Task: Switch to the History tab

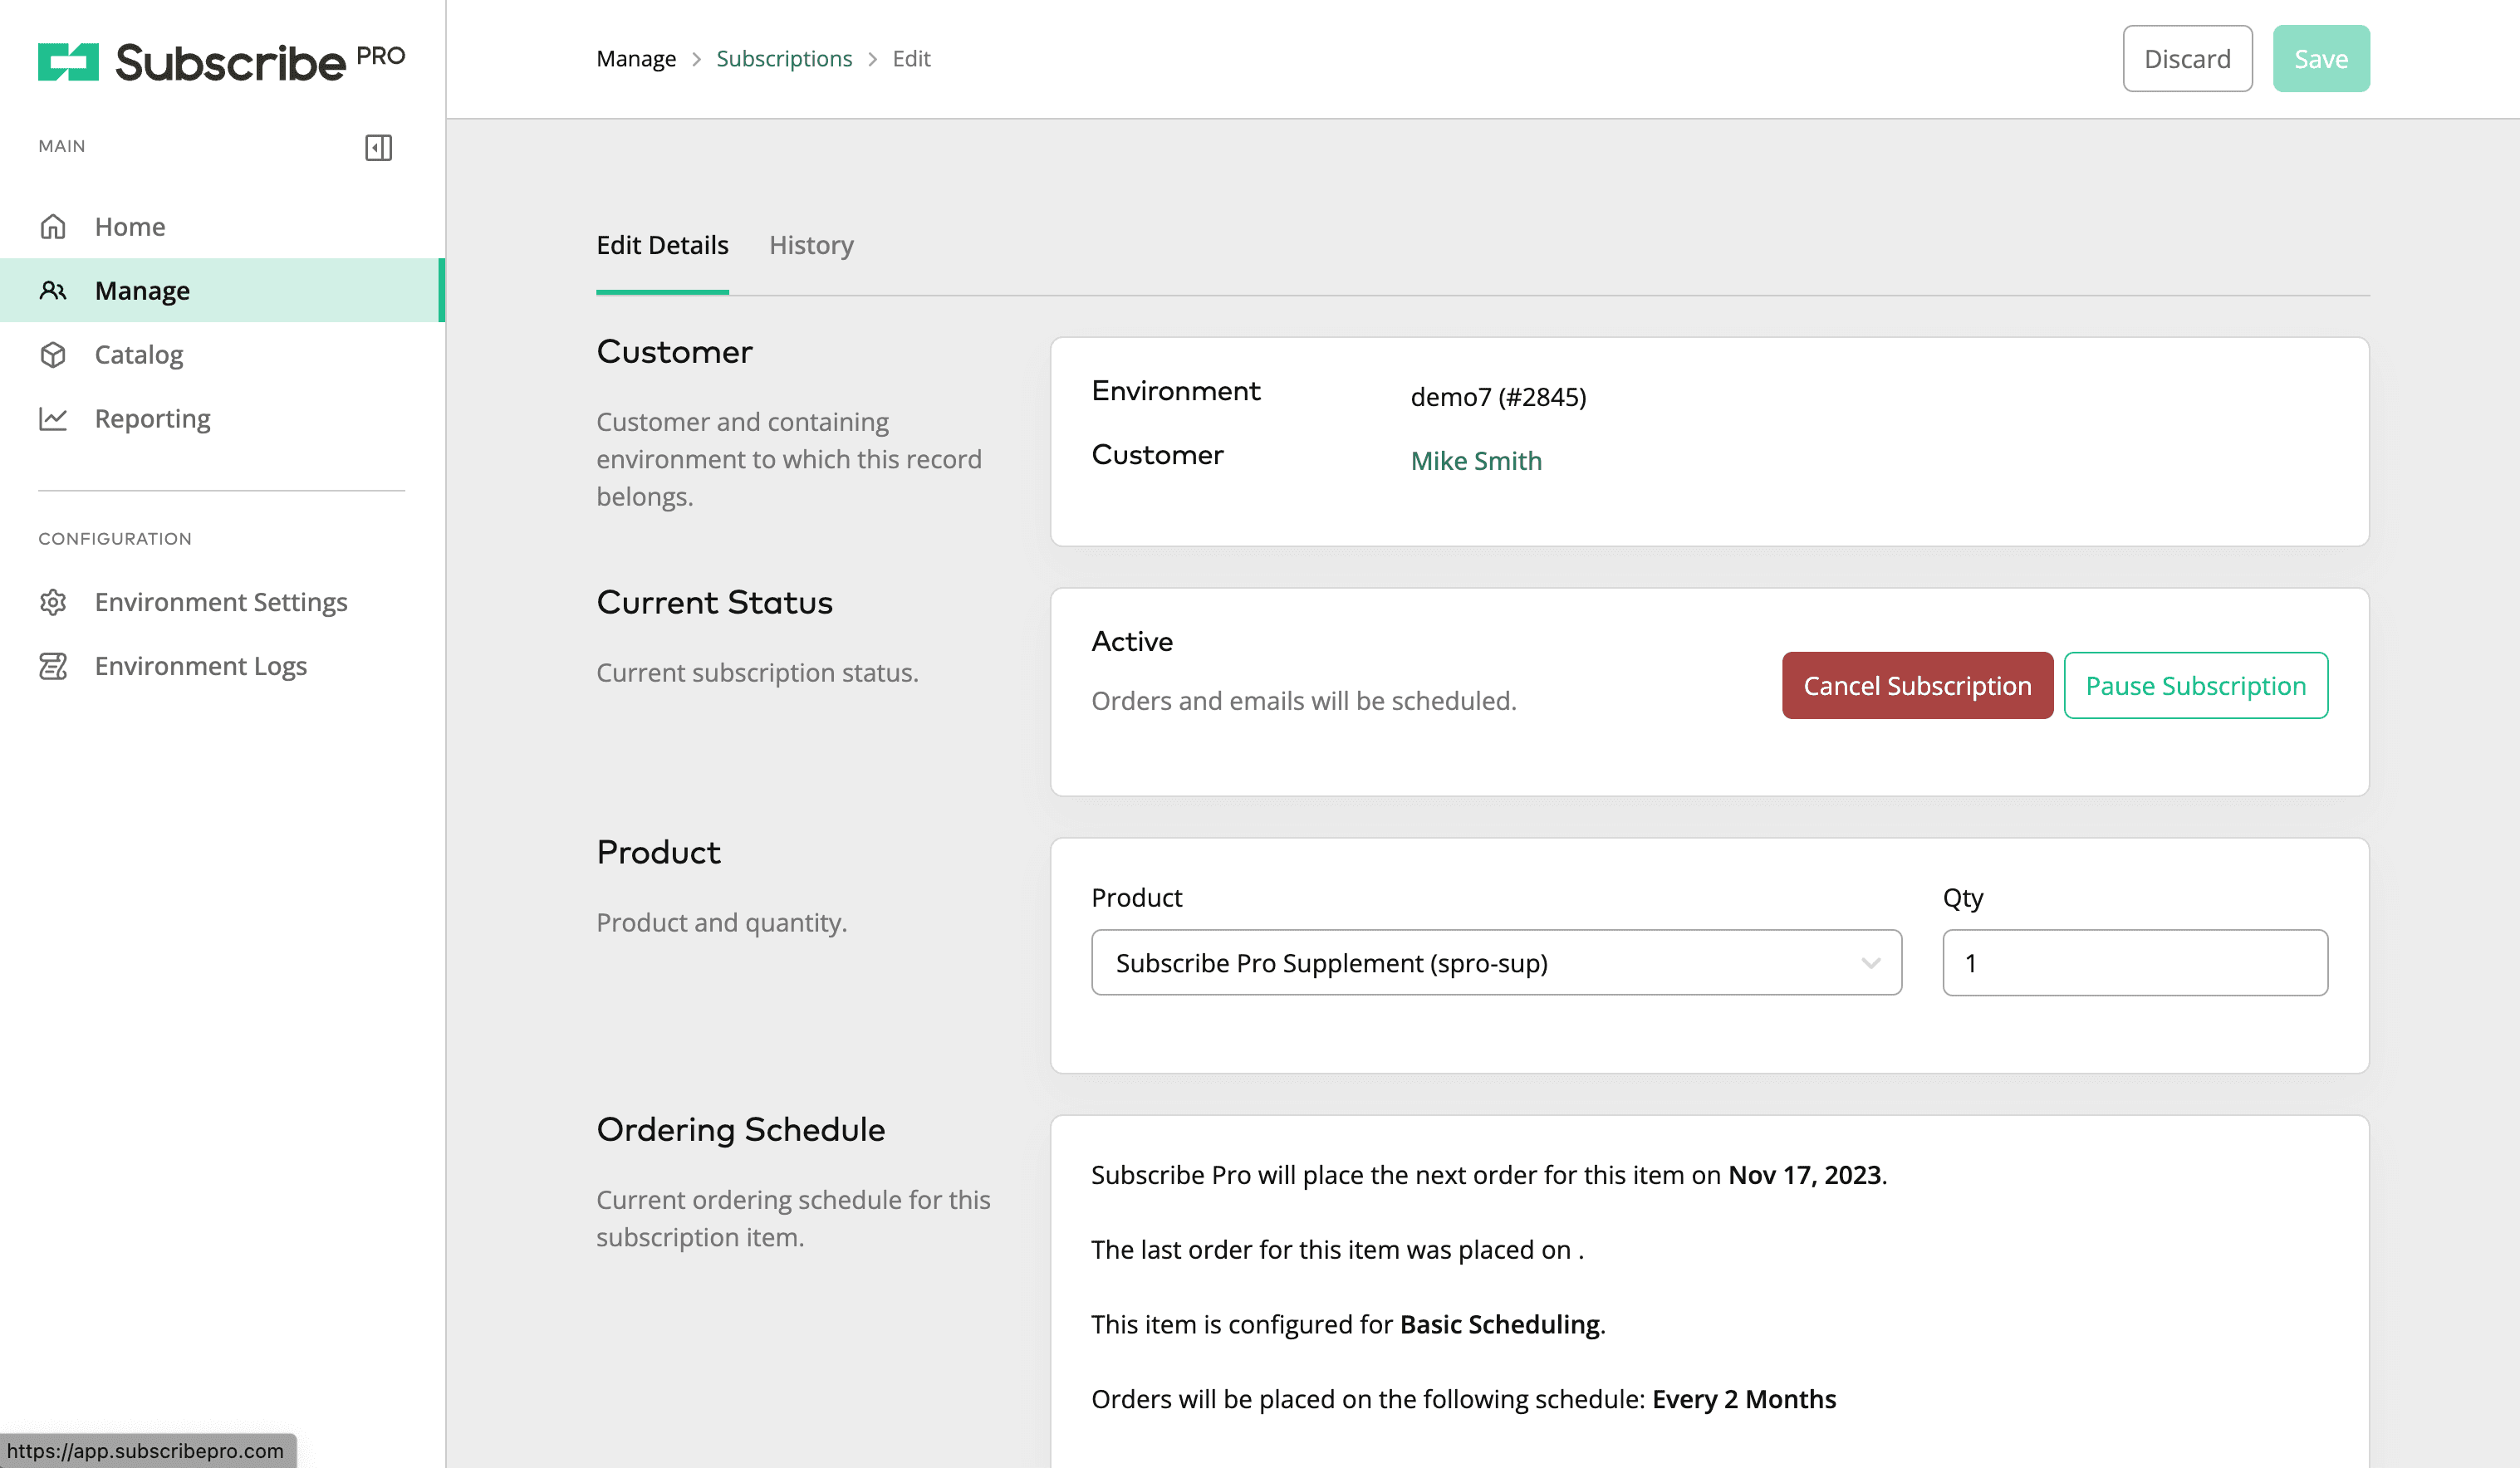Action: pos(811,245)
